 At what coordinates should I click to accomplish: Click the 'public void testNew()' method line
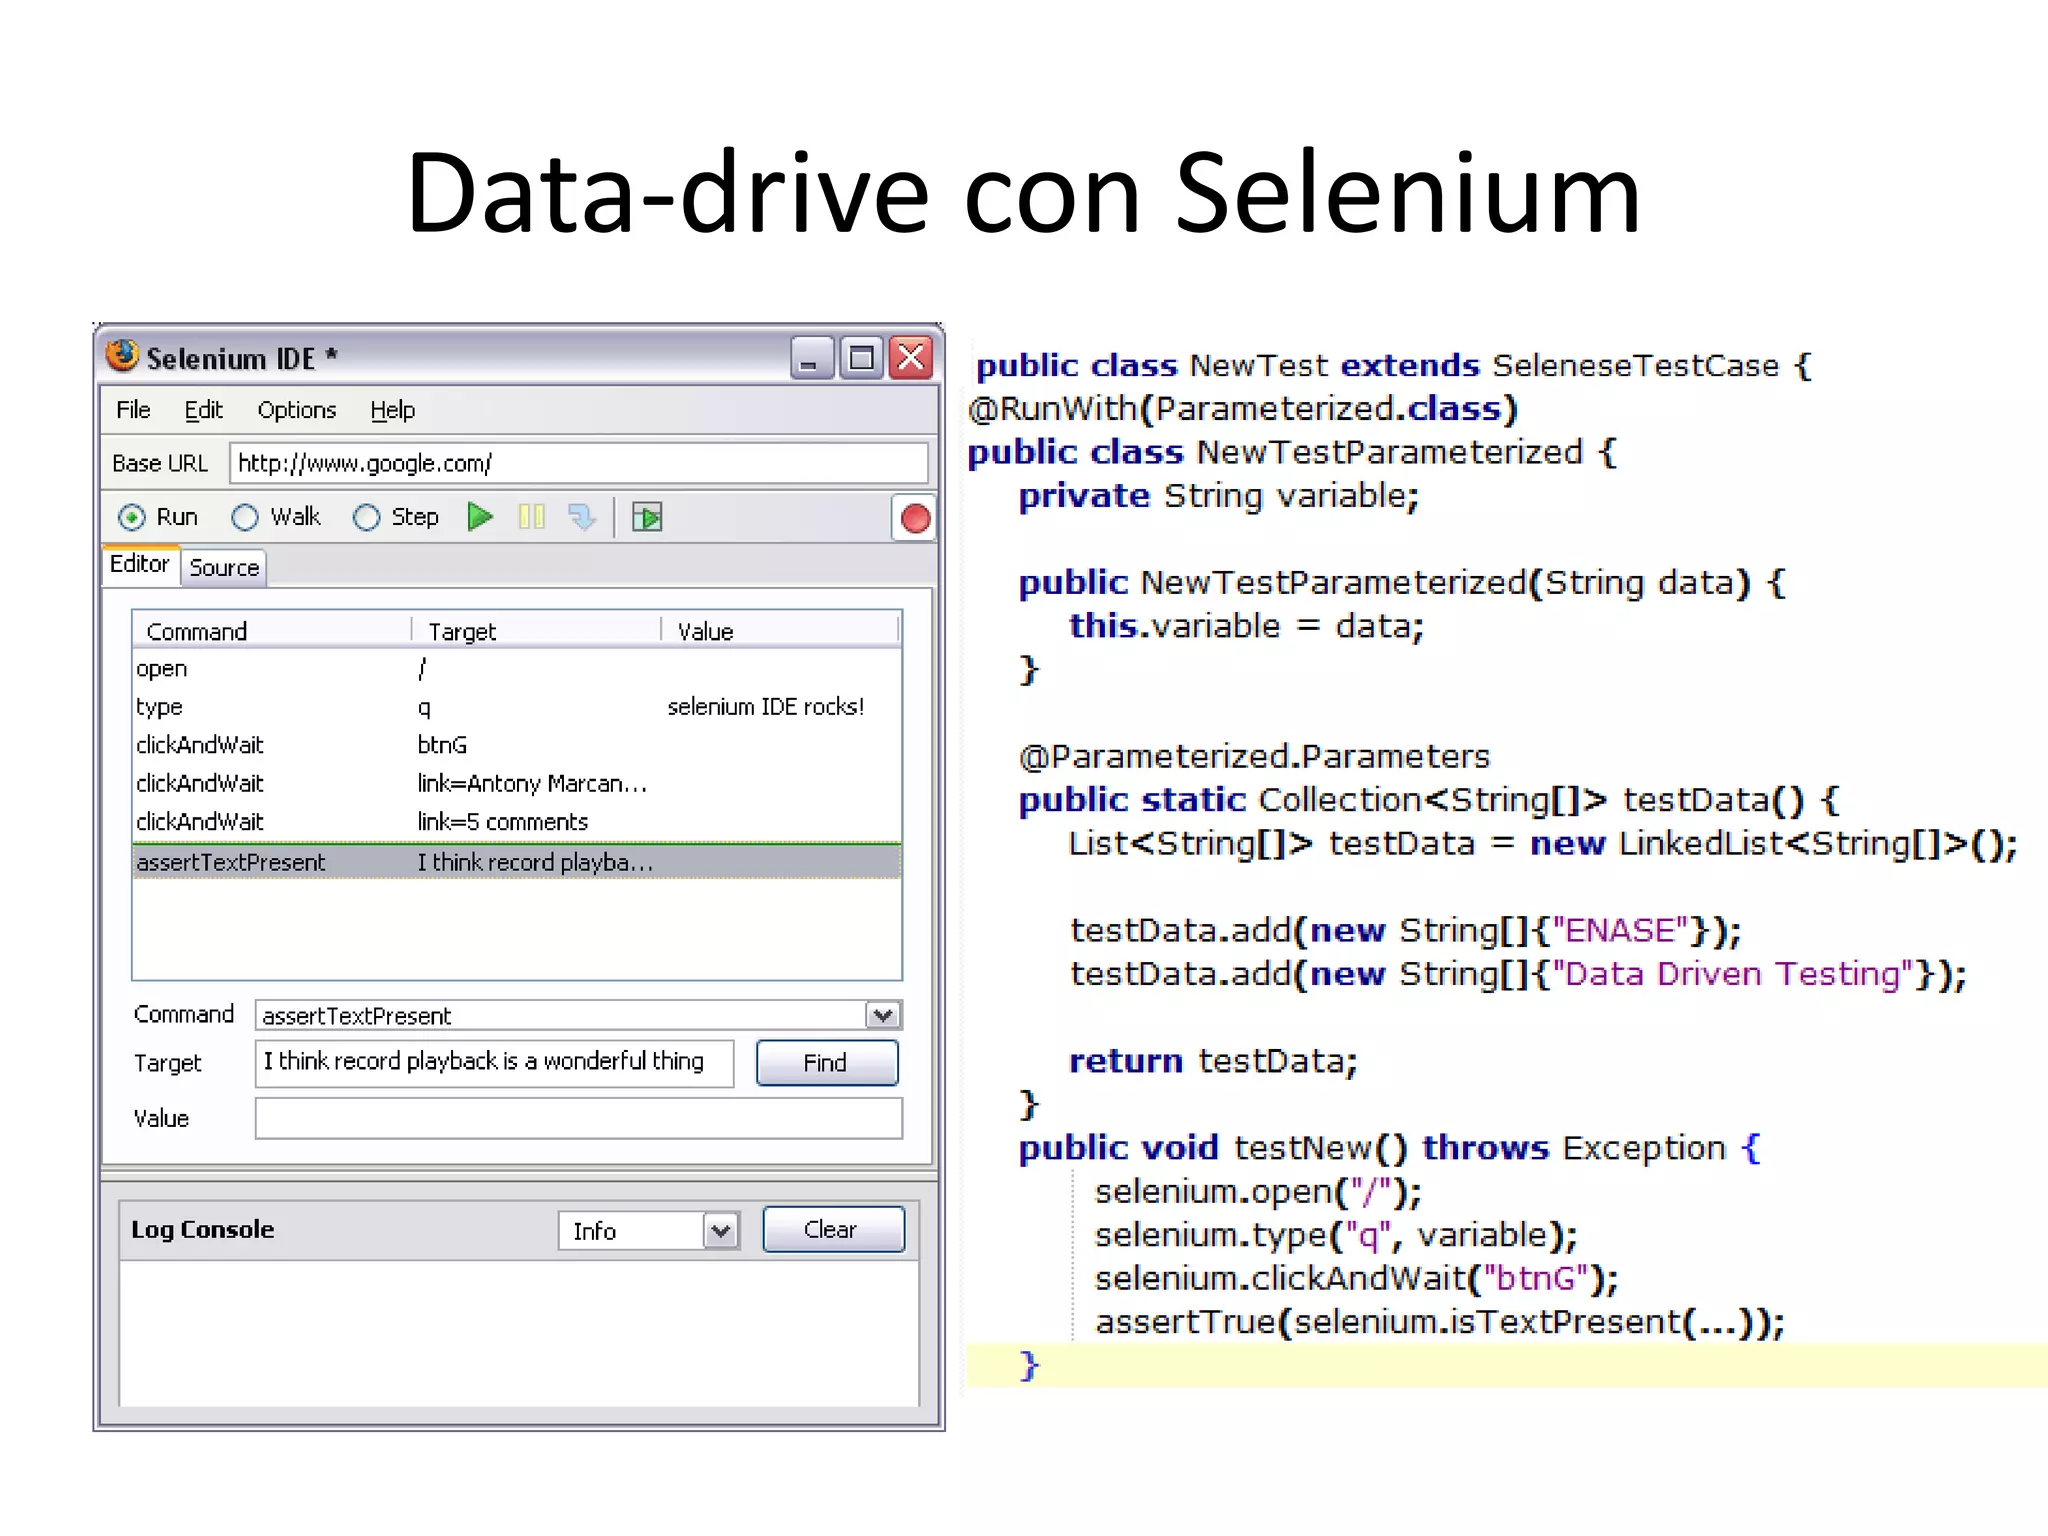tap(1390, 1148)
